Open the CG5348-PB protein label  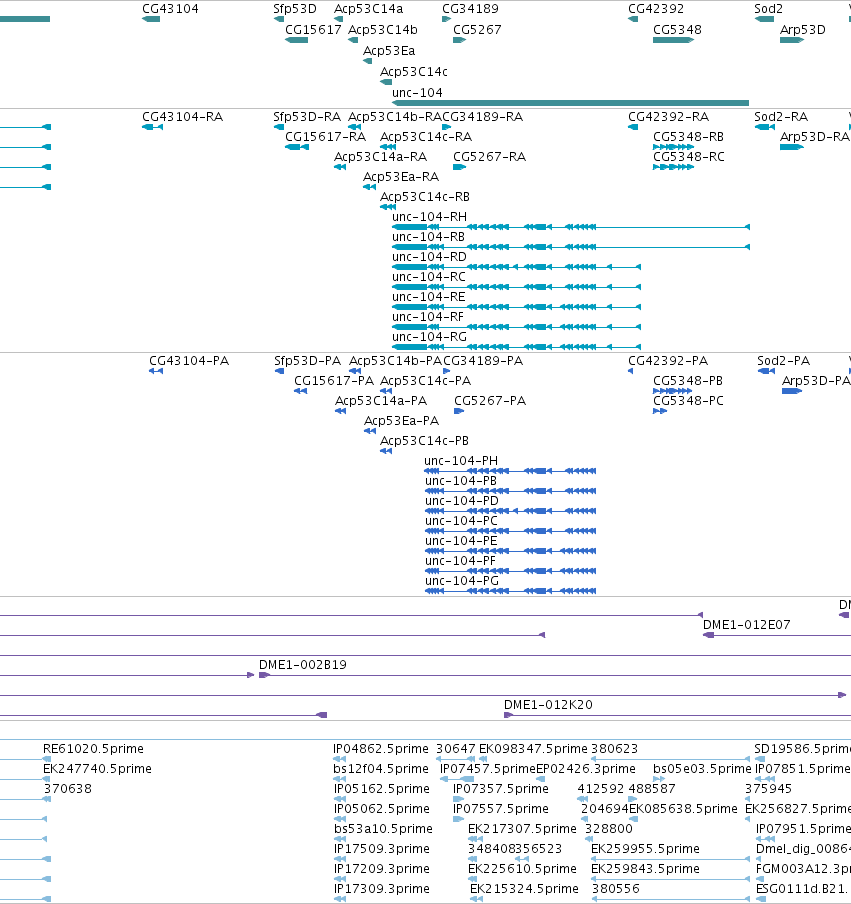pos(688,381)
